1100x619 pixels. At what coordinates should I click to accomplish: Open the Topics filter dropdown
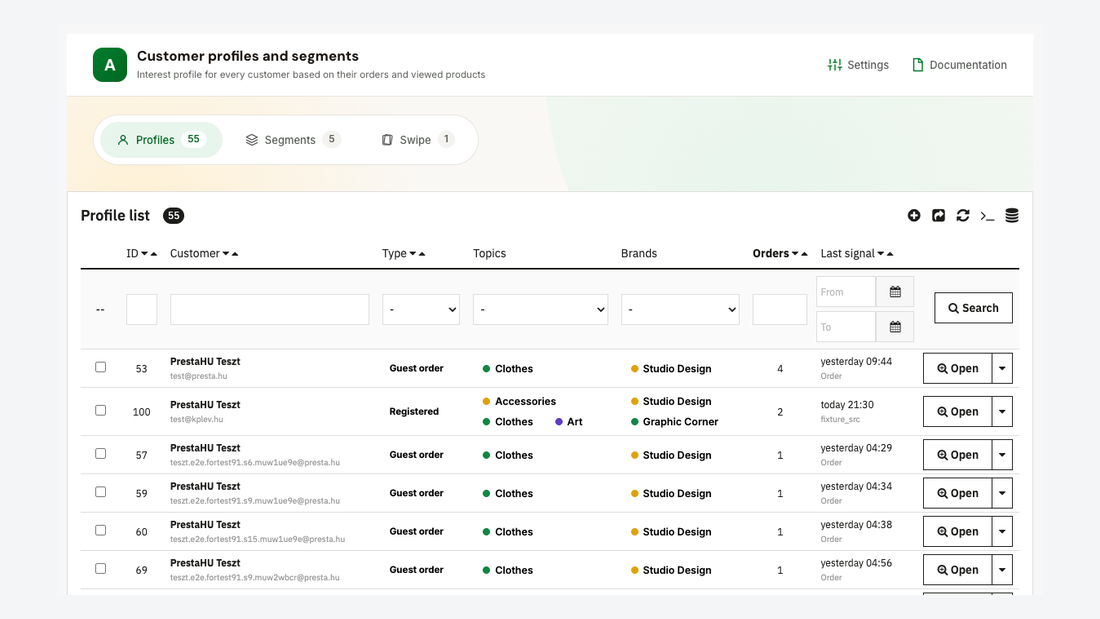pos(540,310)
